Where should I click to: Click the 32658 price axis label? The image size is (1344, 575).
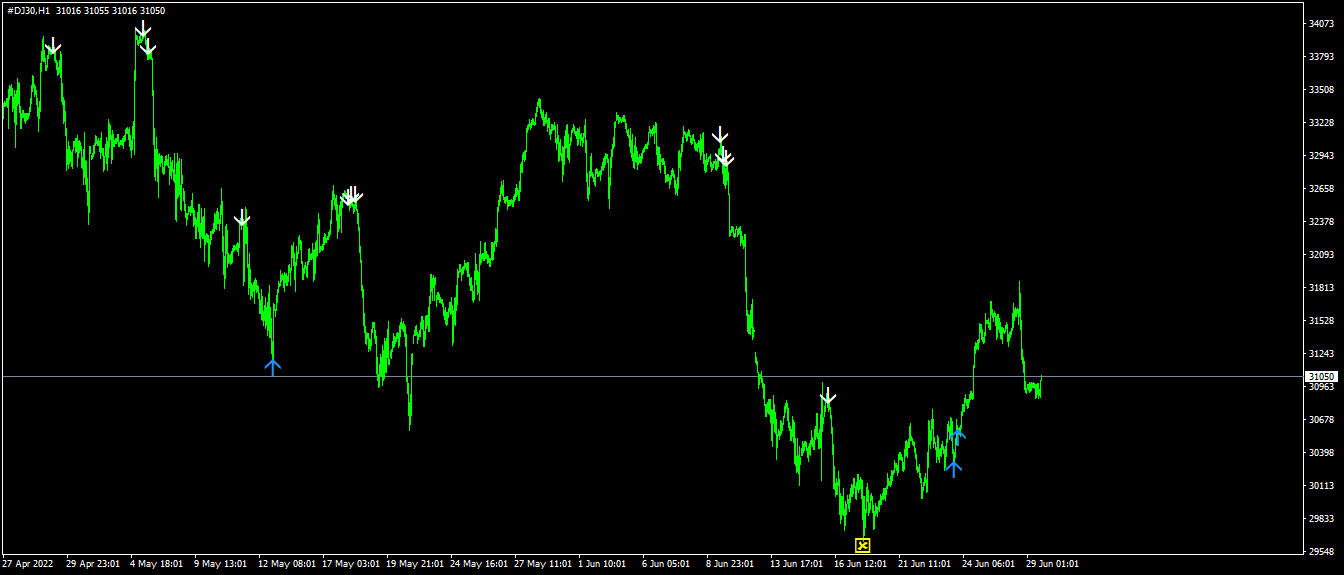(1321, 188)
